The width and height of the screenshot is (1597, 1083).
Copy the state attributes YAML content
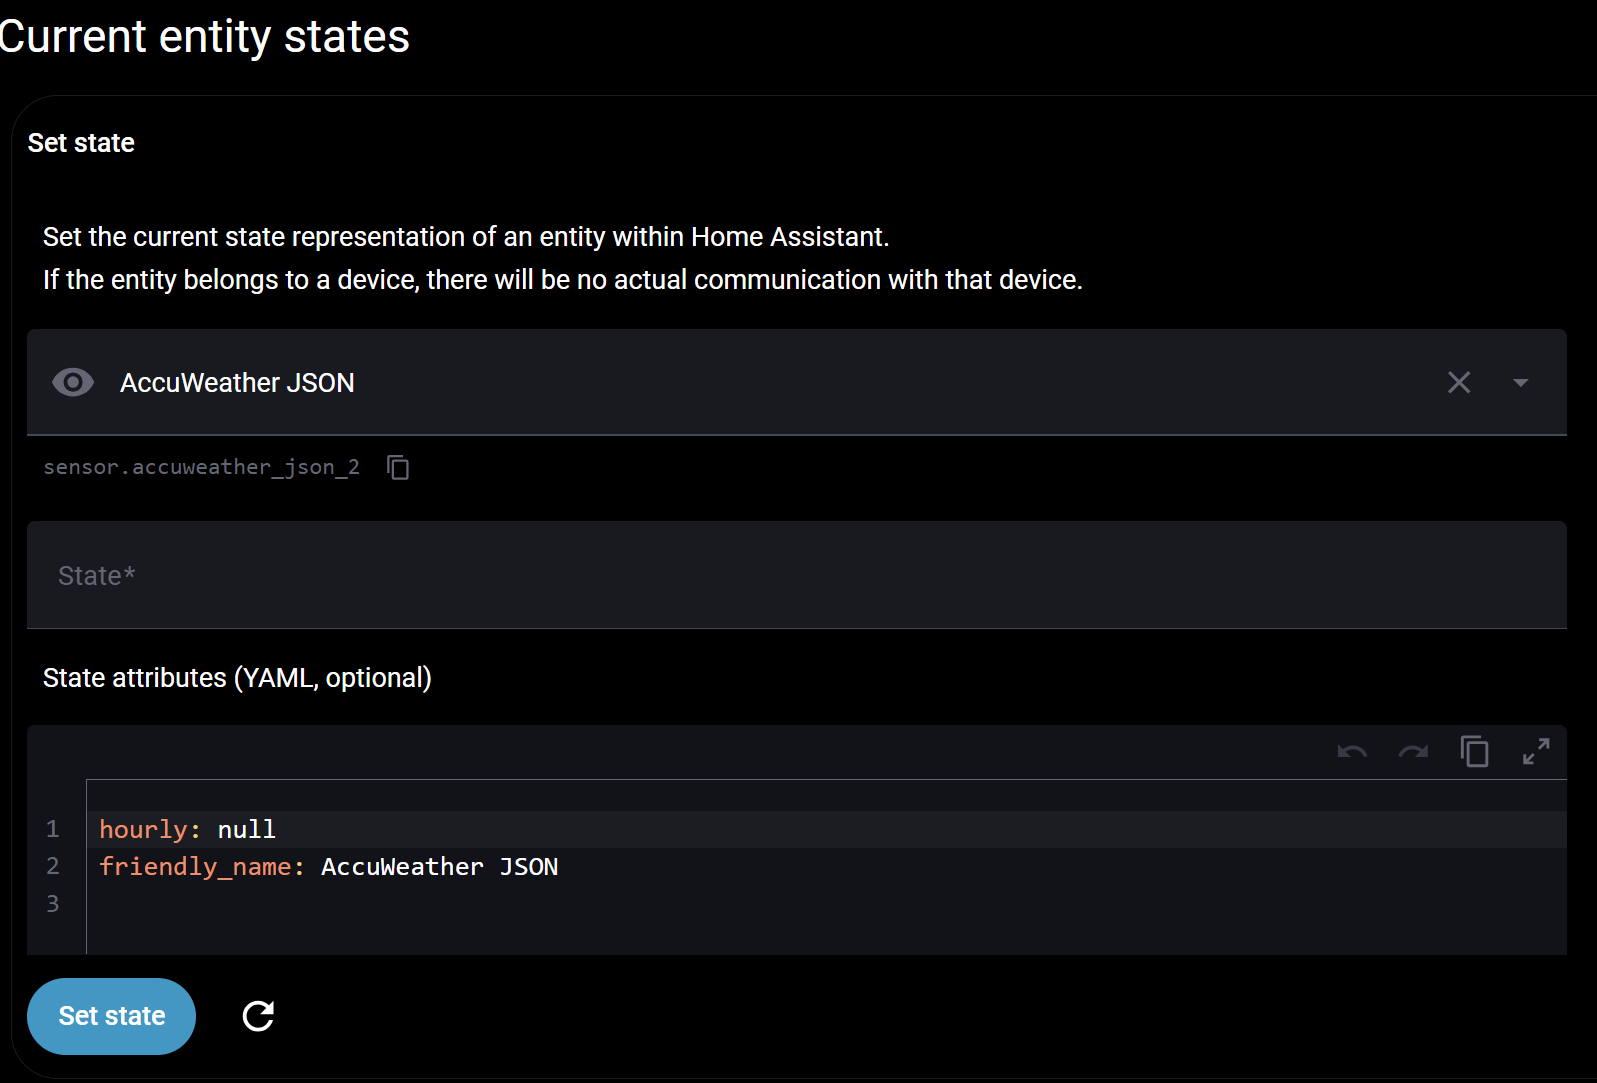coord(1475,752)
